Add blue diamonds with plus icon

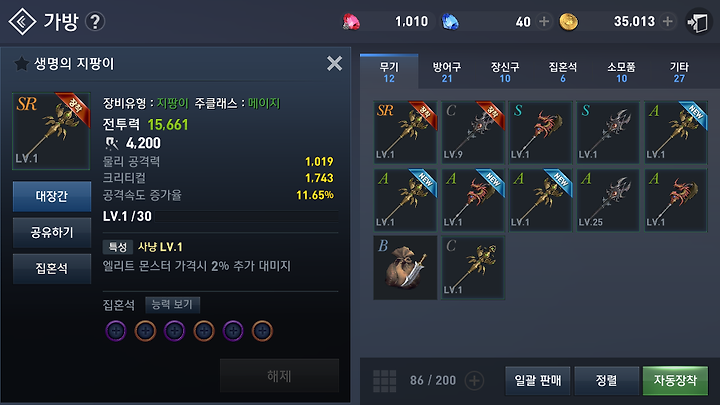(x=544, y=22)
